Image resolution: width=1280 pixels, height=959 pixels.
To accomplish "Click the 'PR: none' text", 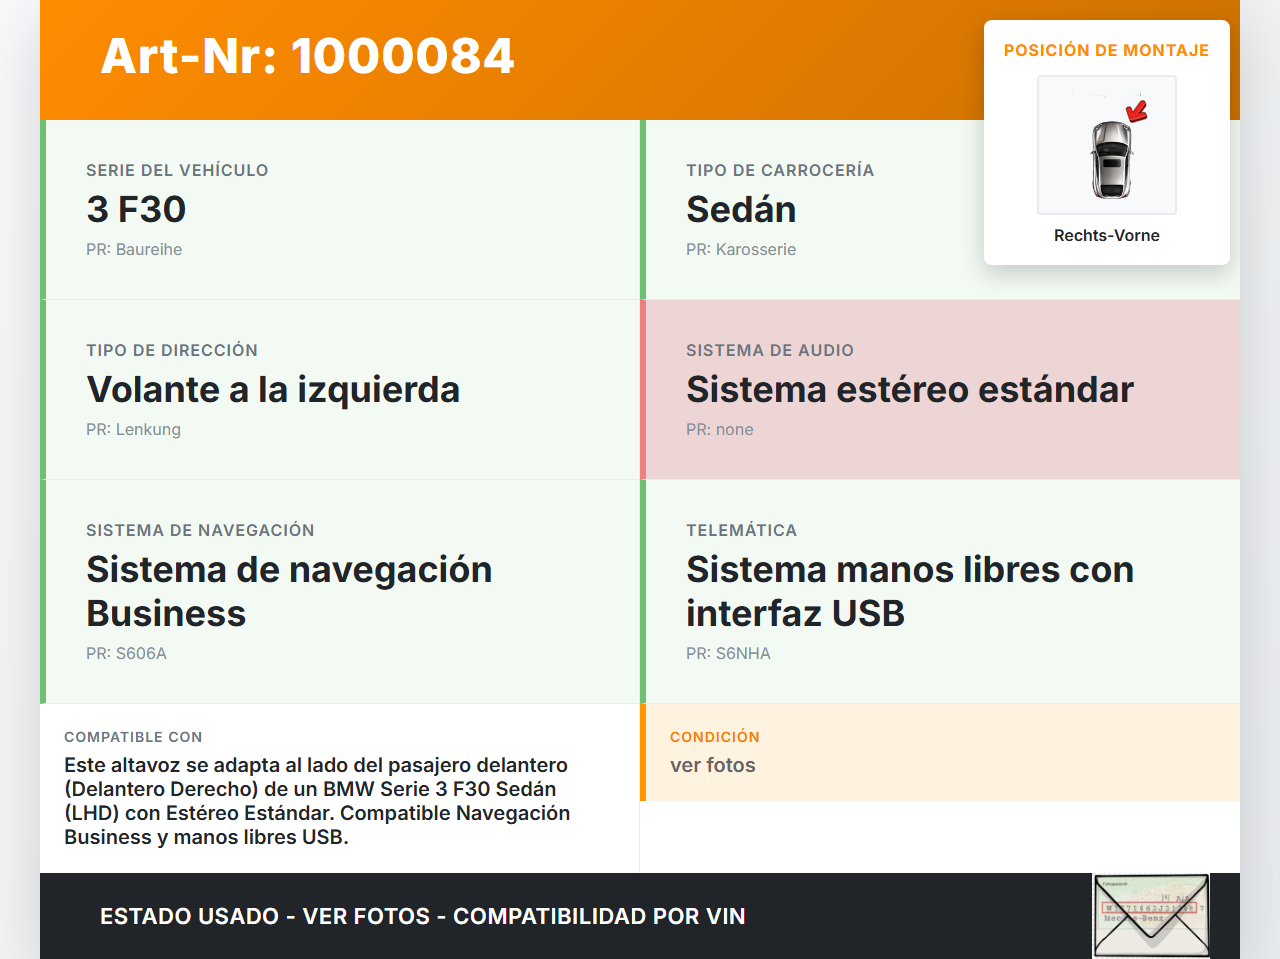I will (720, 429).
